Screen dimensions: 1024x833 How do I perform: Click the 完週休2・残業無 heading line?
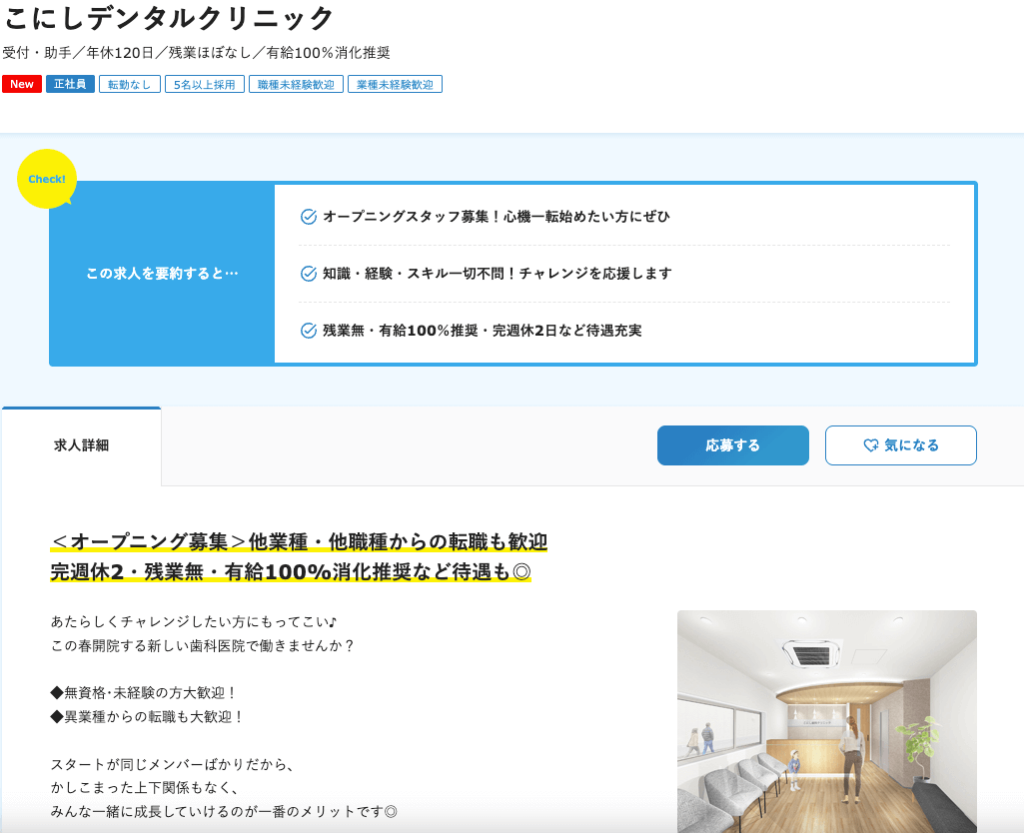coord(291,572)
